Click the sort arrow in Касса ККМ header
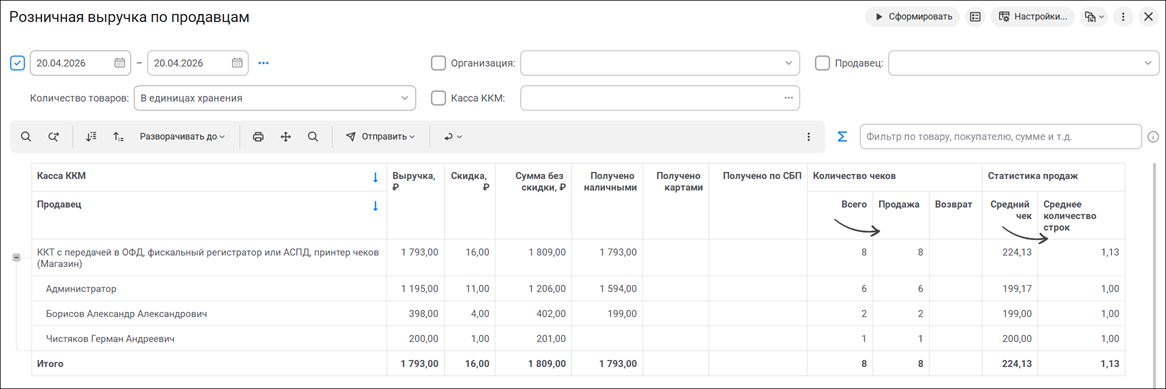The height and width of the screenshot is (389, 1166). 376,177
